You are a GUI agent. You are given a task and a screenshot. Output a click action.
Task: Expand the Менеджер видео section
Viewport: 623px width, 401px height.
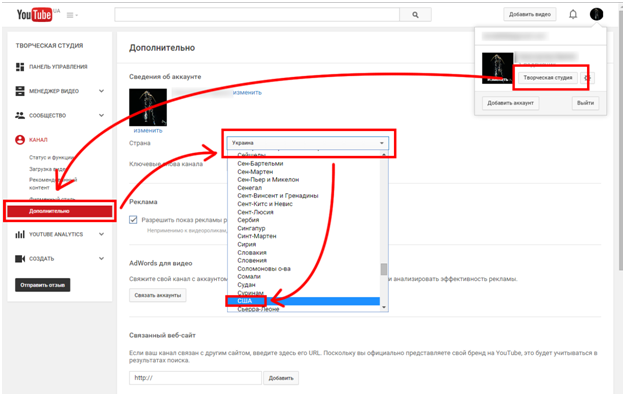[x=101, y=91]
